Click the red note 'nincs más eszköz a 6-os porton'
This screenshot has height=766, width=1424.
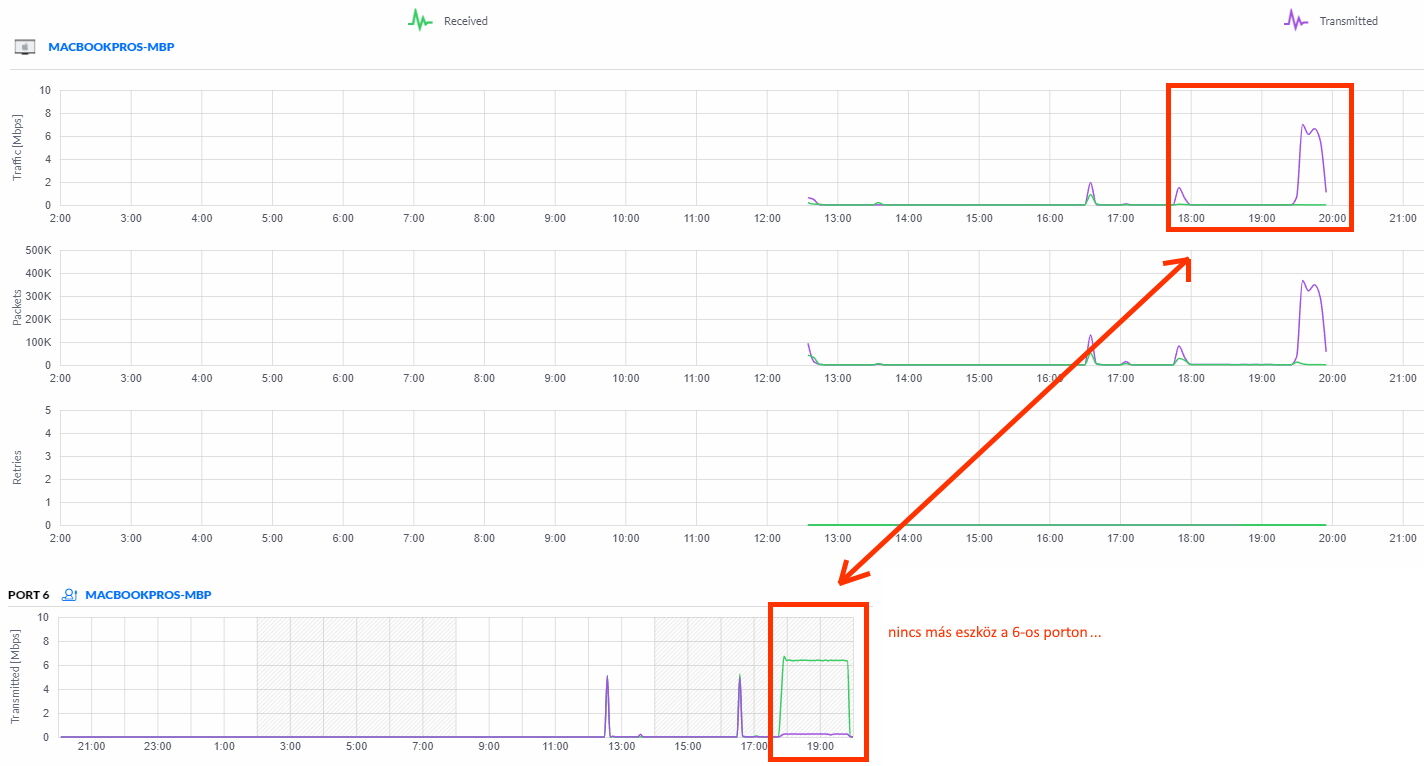pyautogui.click(x=995, y=633)
